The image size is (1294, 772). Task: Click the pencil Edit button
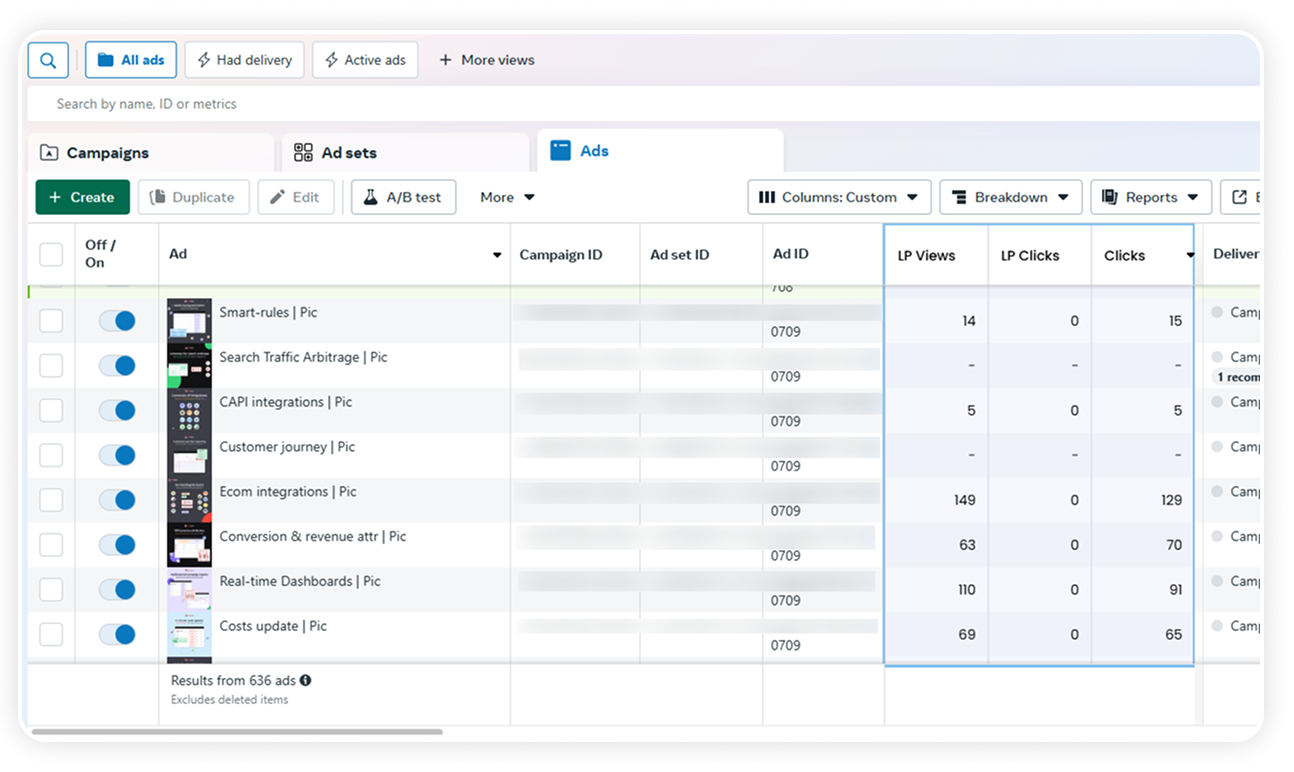pyautogui.click(x=295, y=197)
